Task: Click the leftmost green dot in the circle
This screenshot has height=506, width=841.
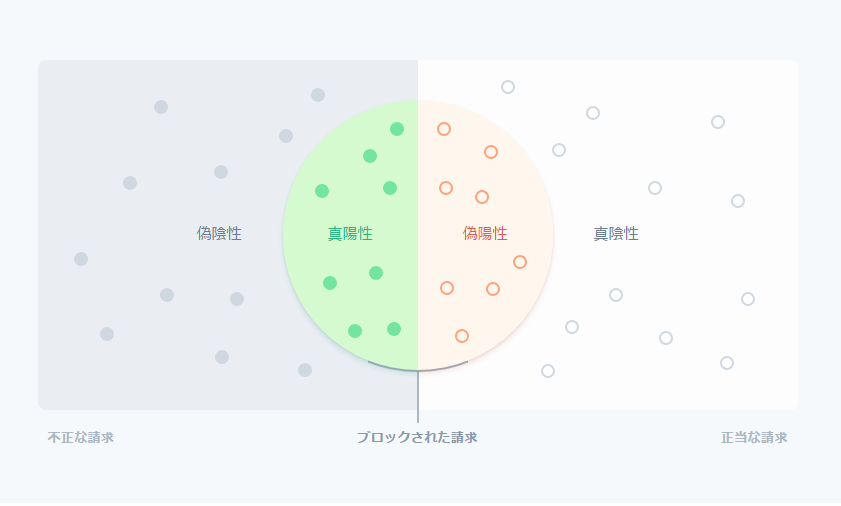Action: (x=322, y=191)
